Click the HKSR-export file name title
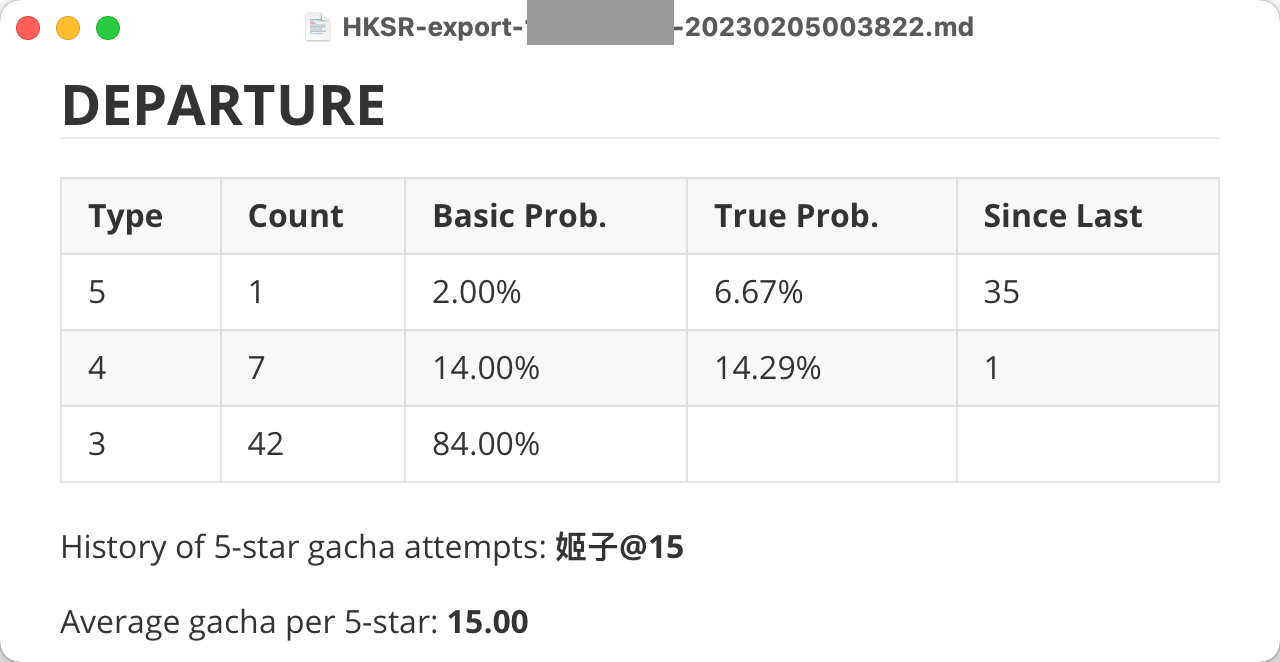 pyautogui.click(x=658, y=27)
